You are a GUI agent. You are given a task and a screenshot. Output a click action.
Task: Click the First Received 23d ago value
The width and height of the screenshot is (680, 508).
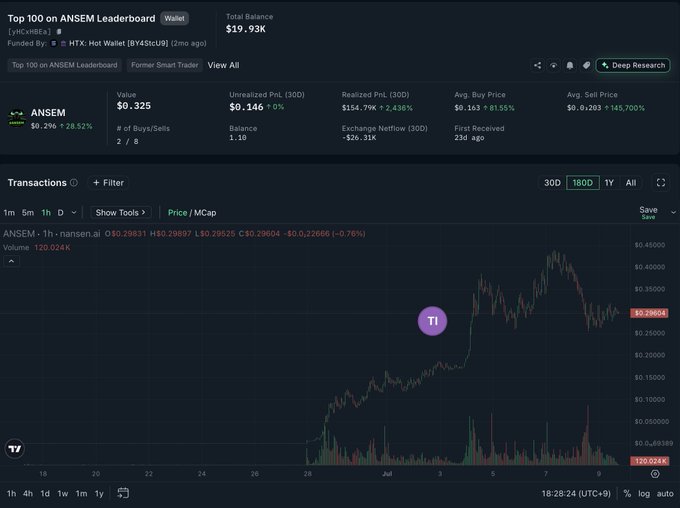(469, 138)
